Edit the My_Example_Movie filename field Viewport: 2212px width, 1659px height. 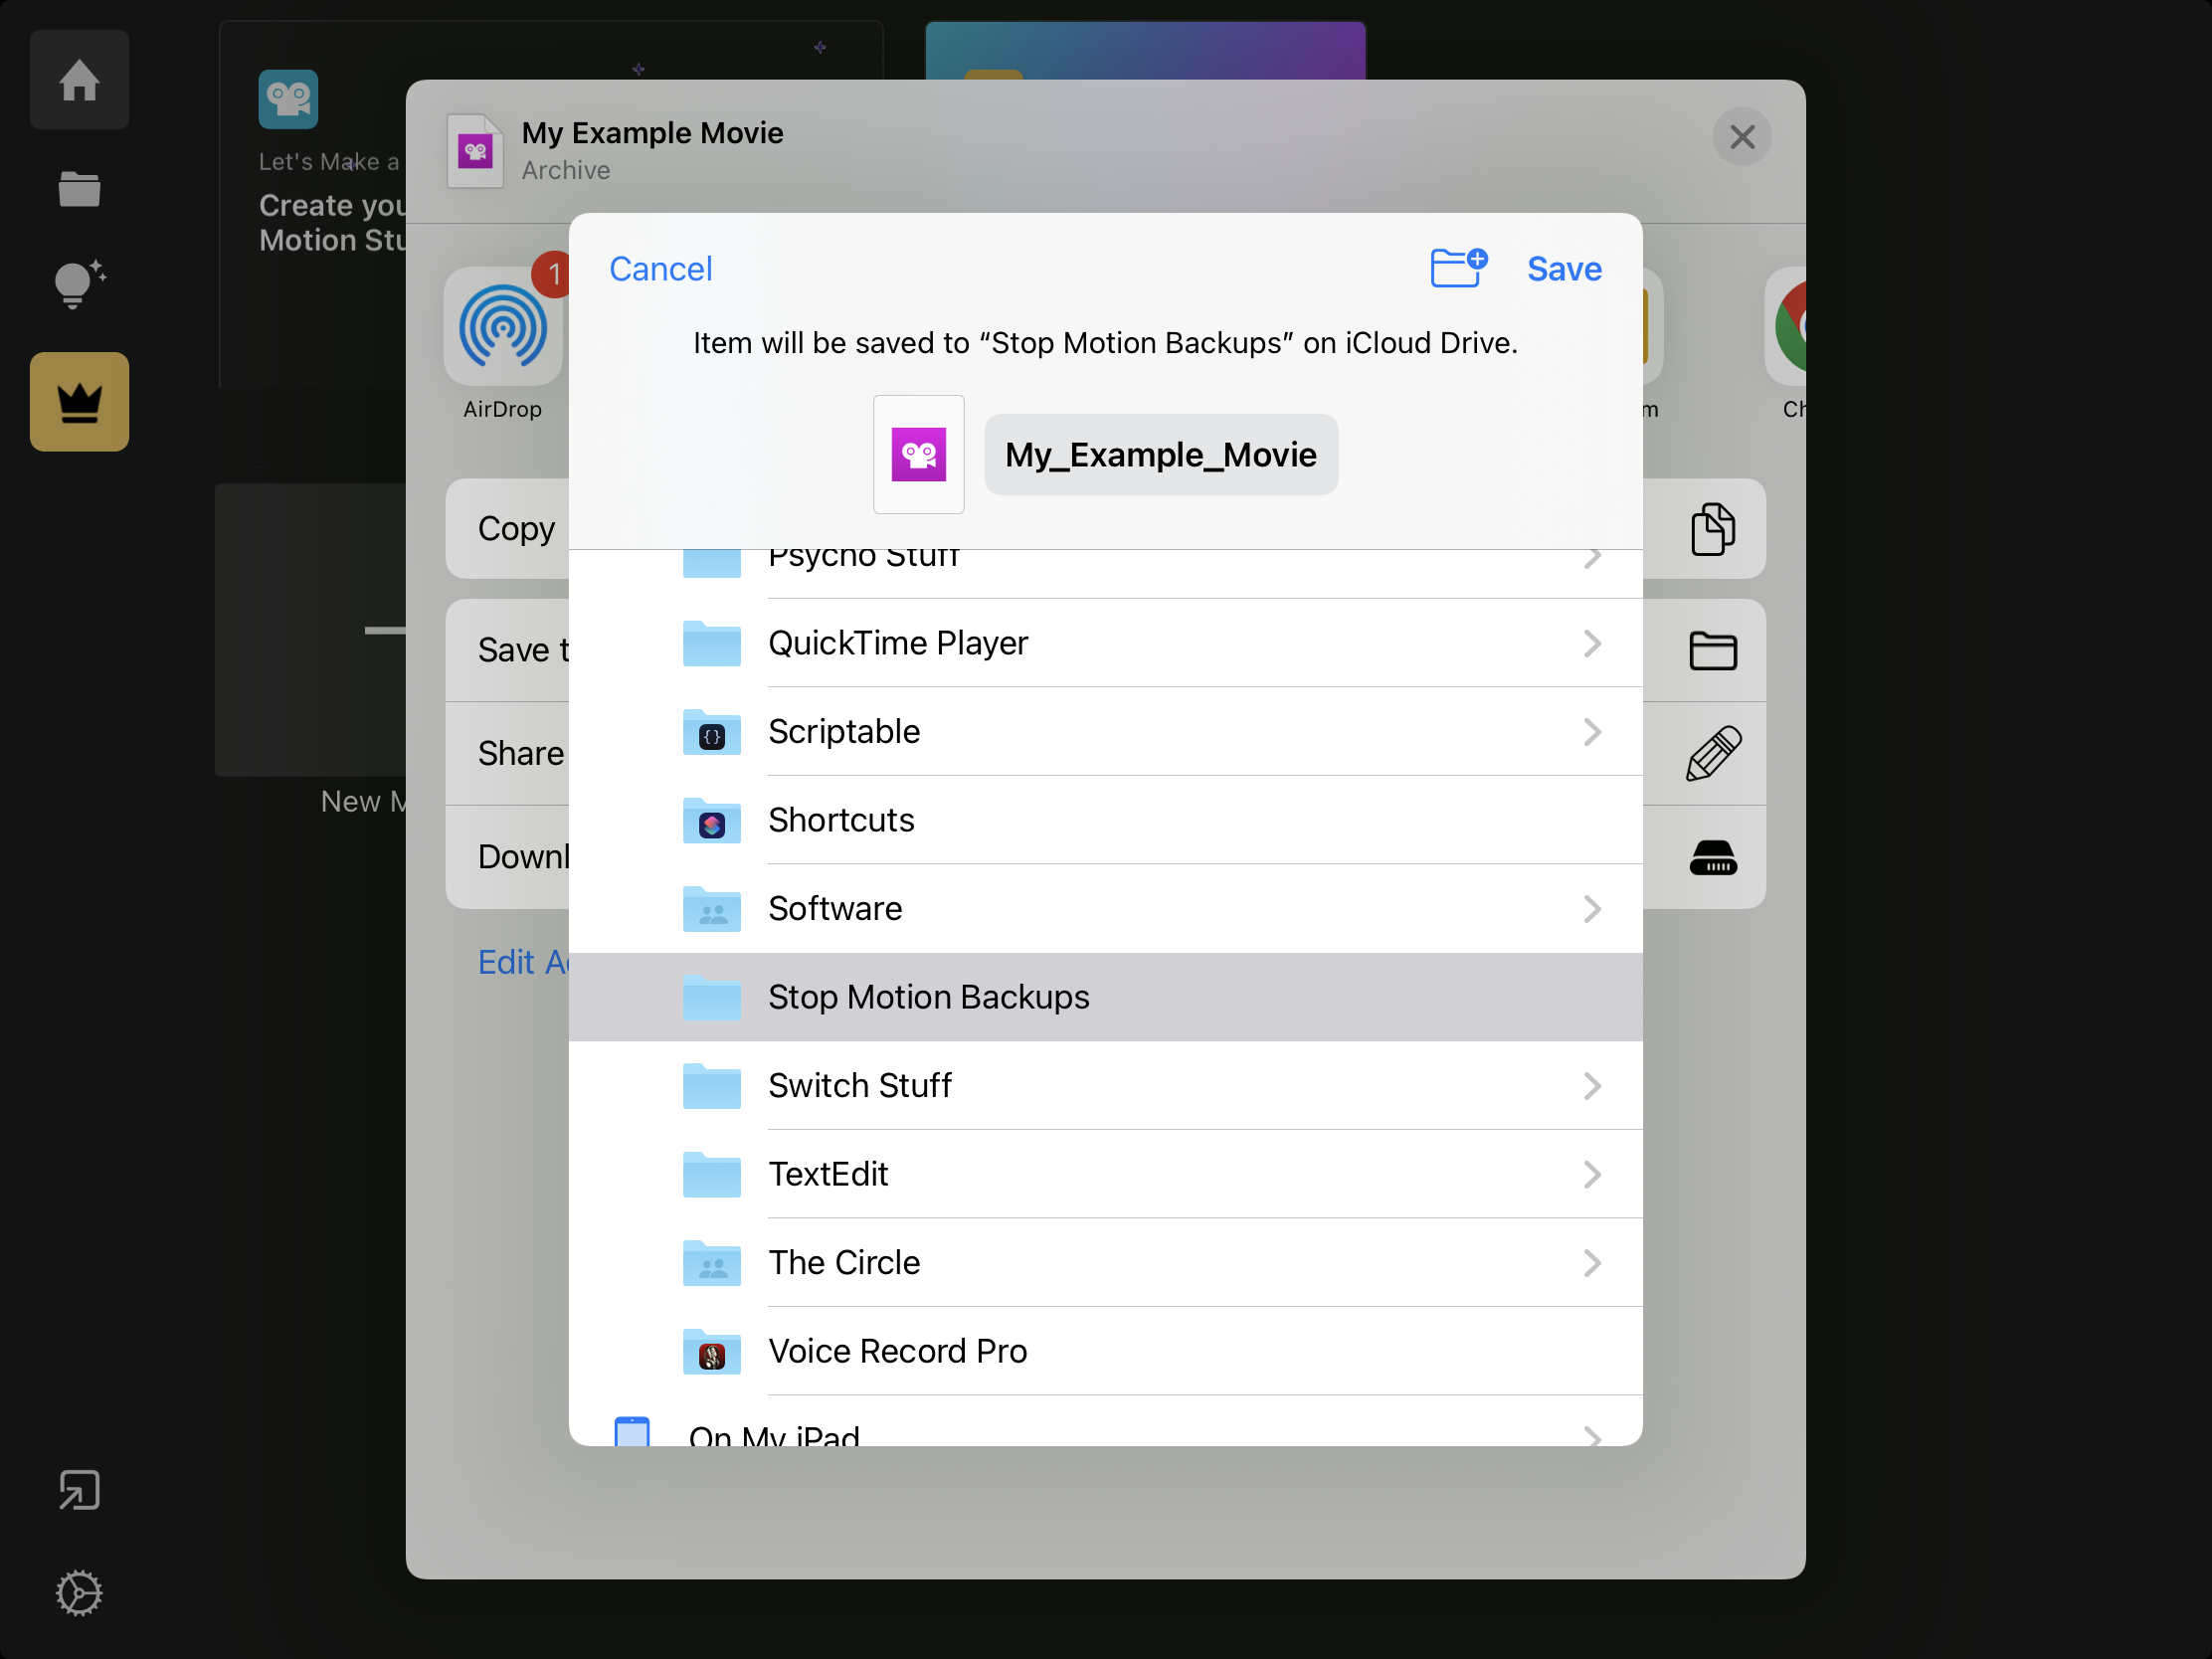tap(1160, 455)
